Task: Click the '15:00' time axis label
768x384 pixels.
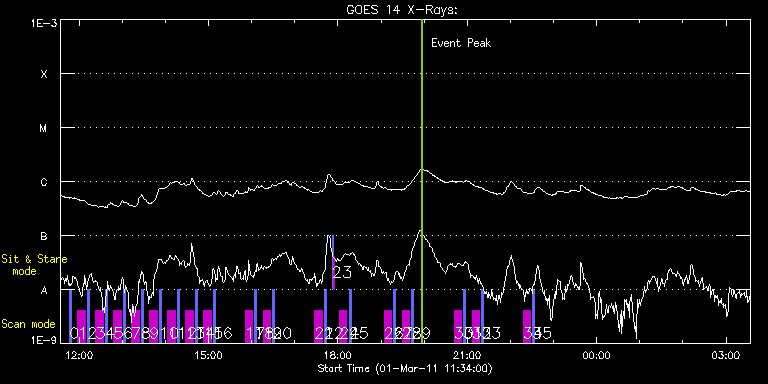Action: click(208, 355)
